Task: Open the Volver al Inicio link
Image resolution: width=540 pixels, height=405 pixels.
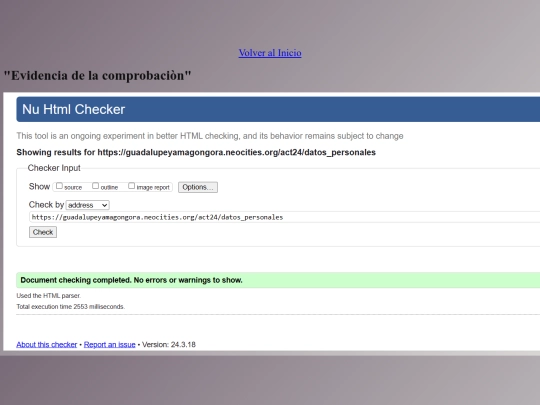Action: pyautogui.click(x=270, y=53)
